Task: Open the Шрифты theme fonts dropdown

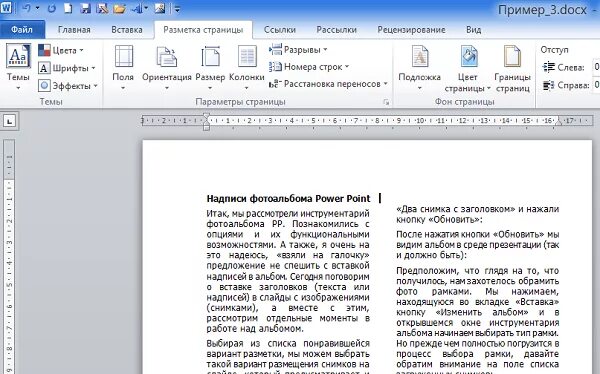Action: point(67,68)
